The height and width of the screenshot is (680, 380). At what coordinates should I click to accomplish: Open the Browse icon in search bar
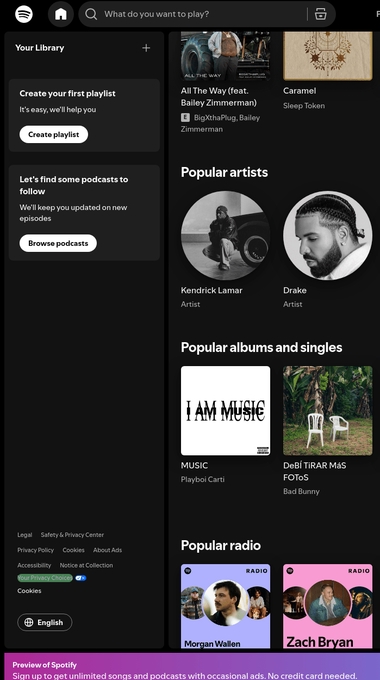coord(321,14)
